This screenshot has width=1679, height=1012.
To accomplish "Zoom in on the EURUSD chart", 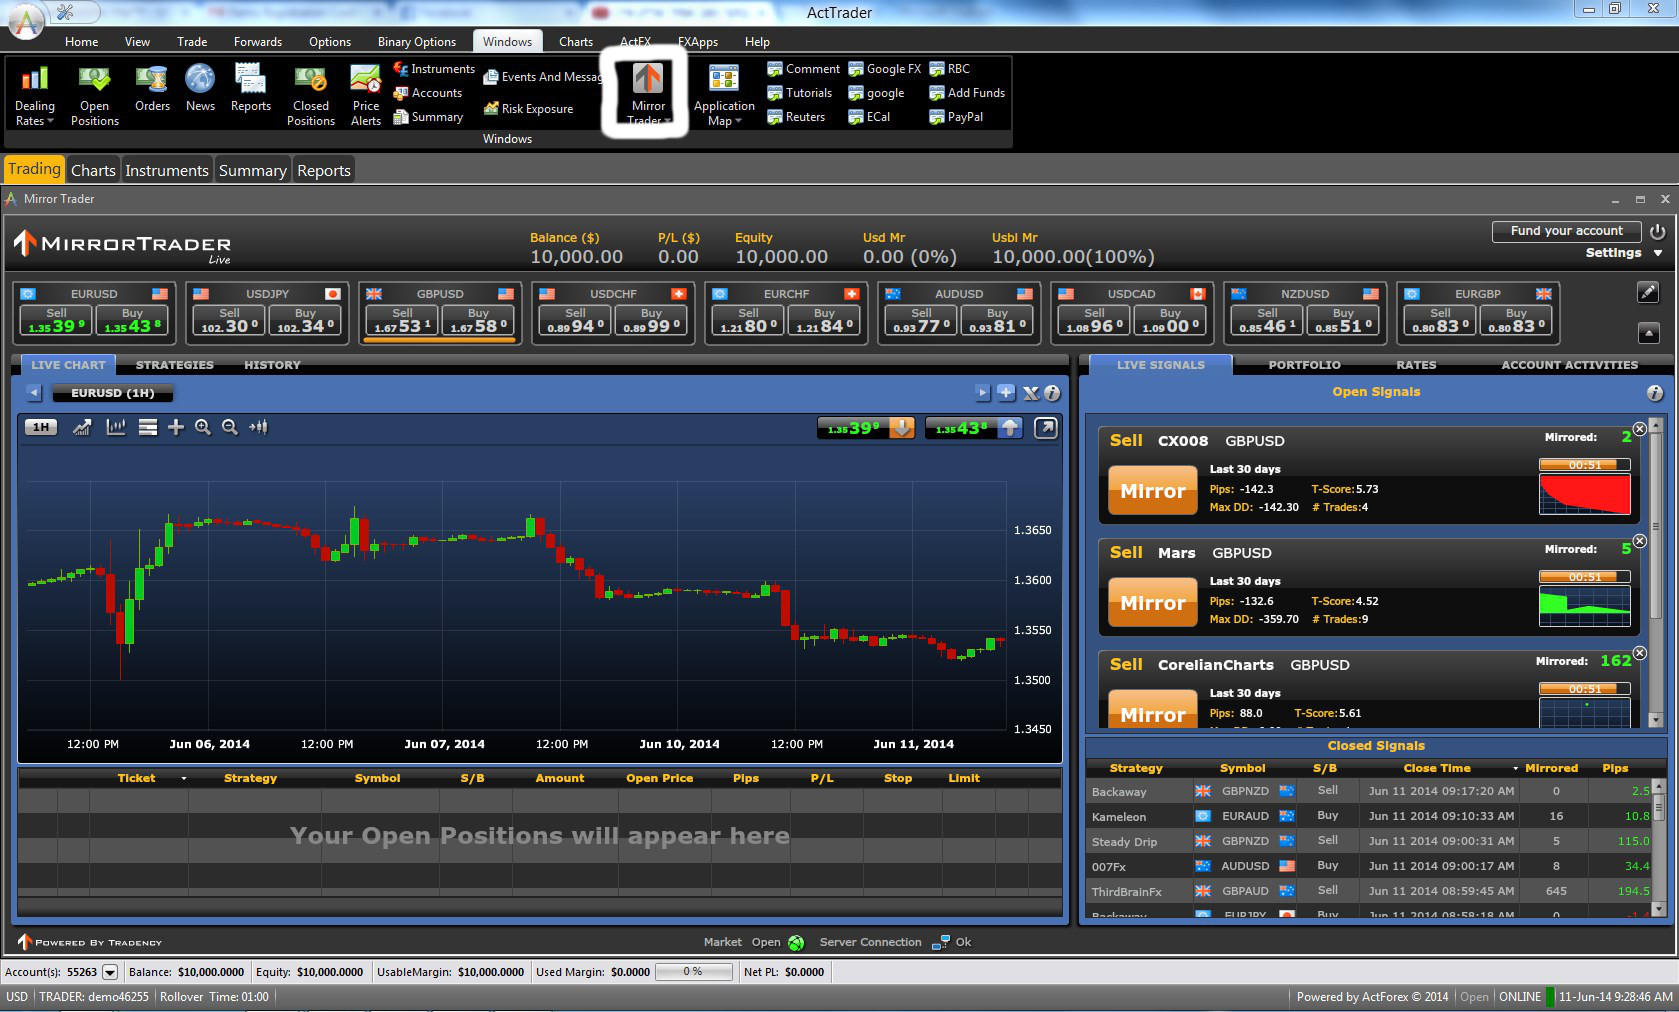I will 203,428.
